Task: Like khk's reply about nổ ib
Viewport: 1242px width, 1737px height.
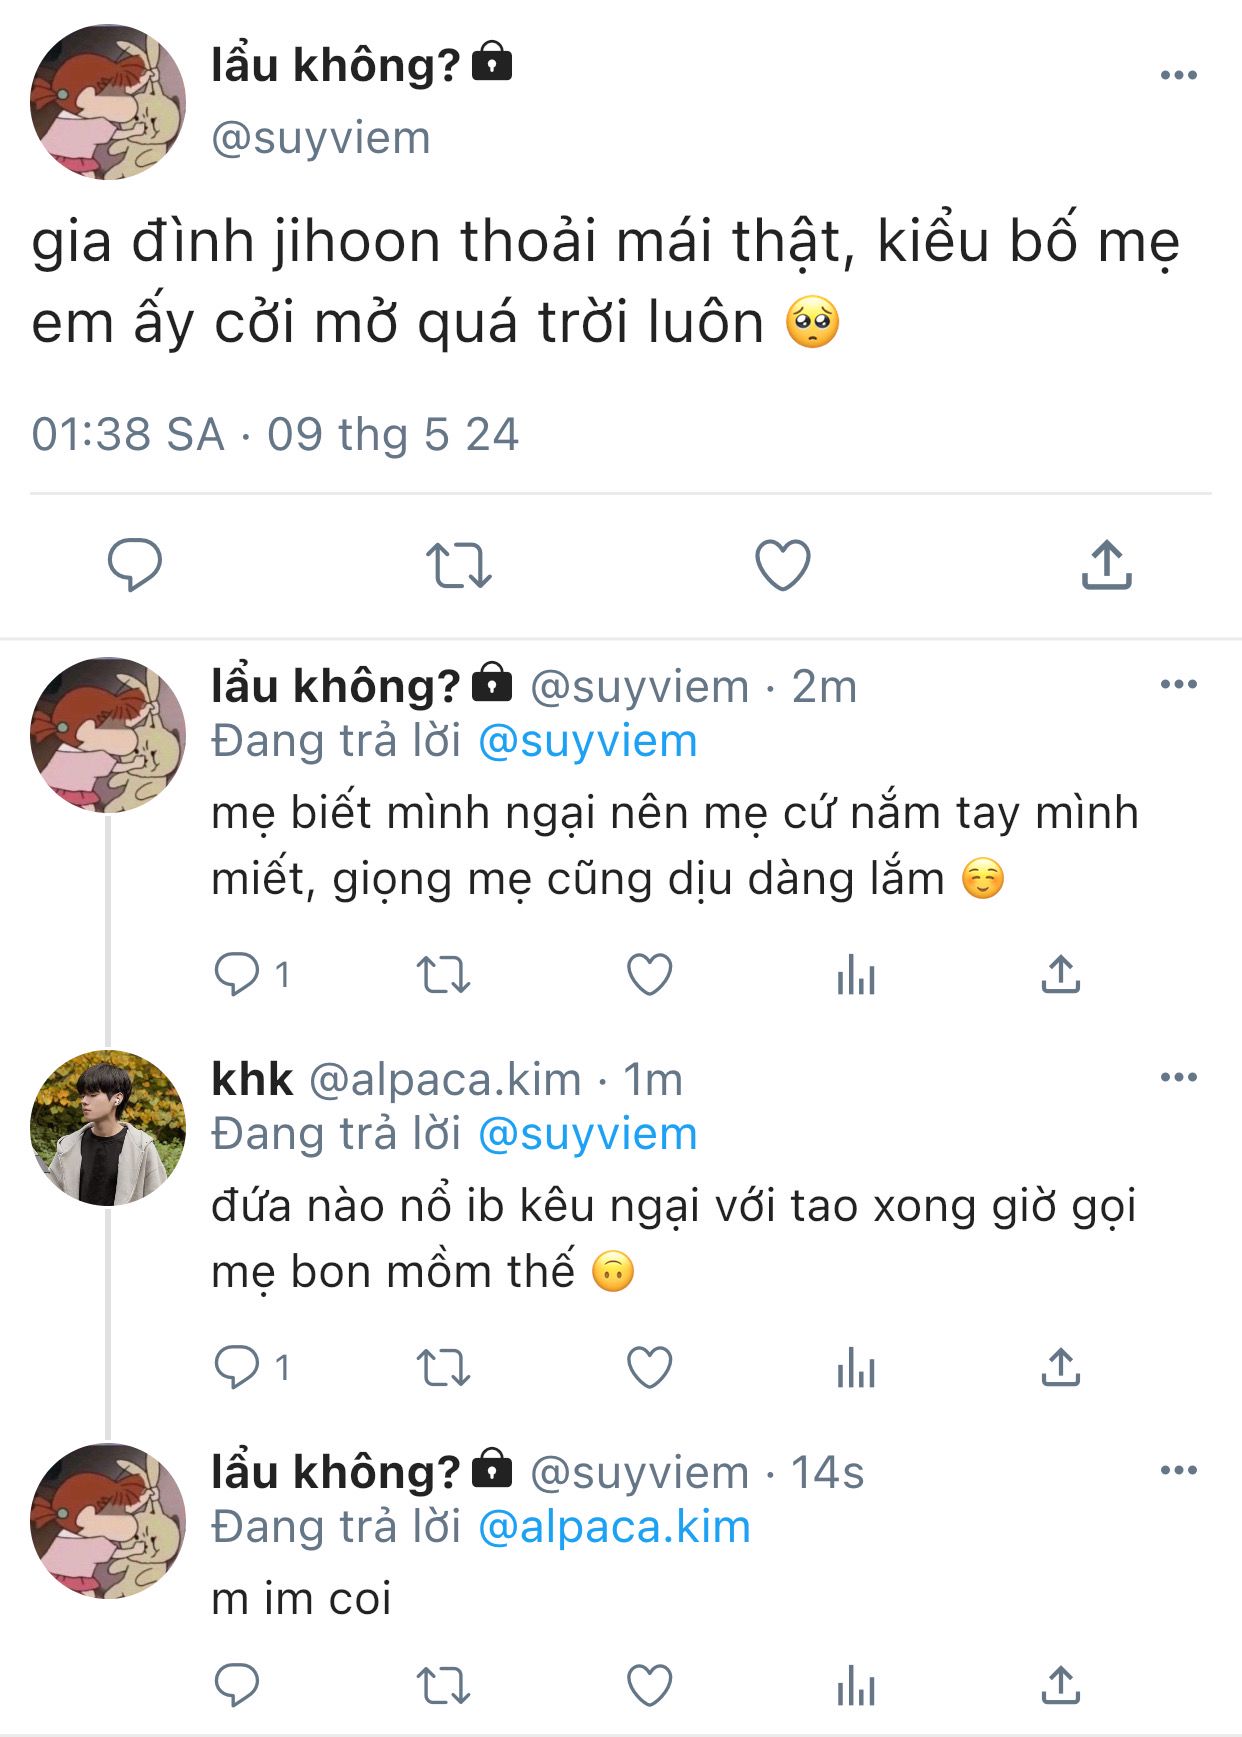Action: (x=649, y=1368)
